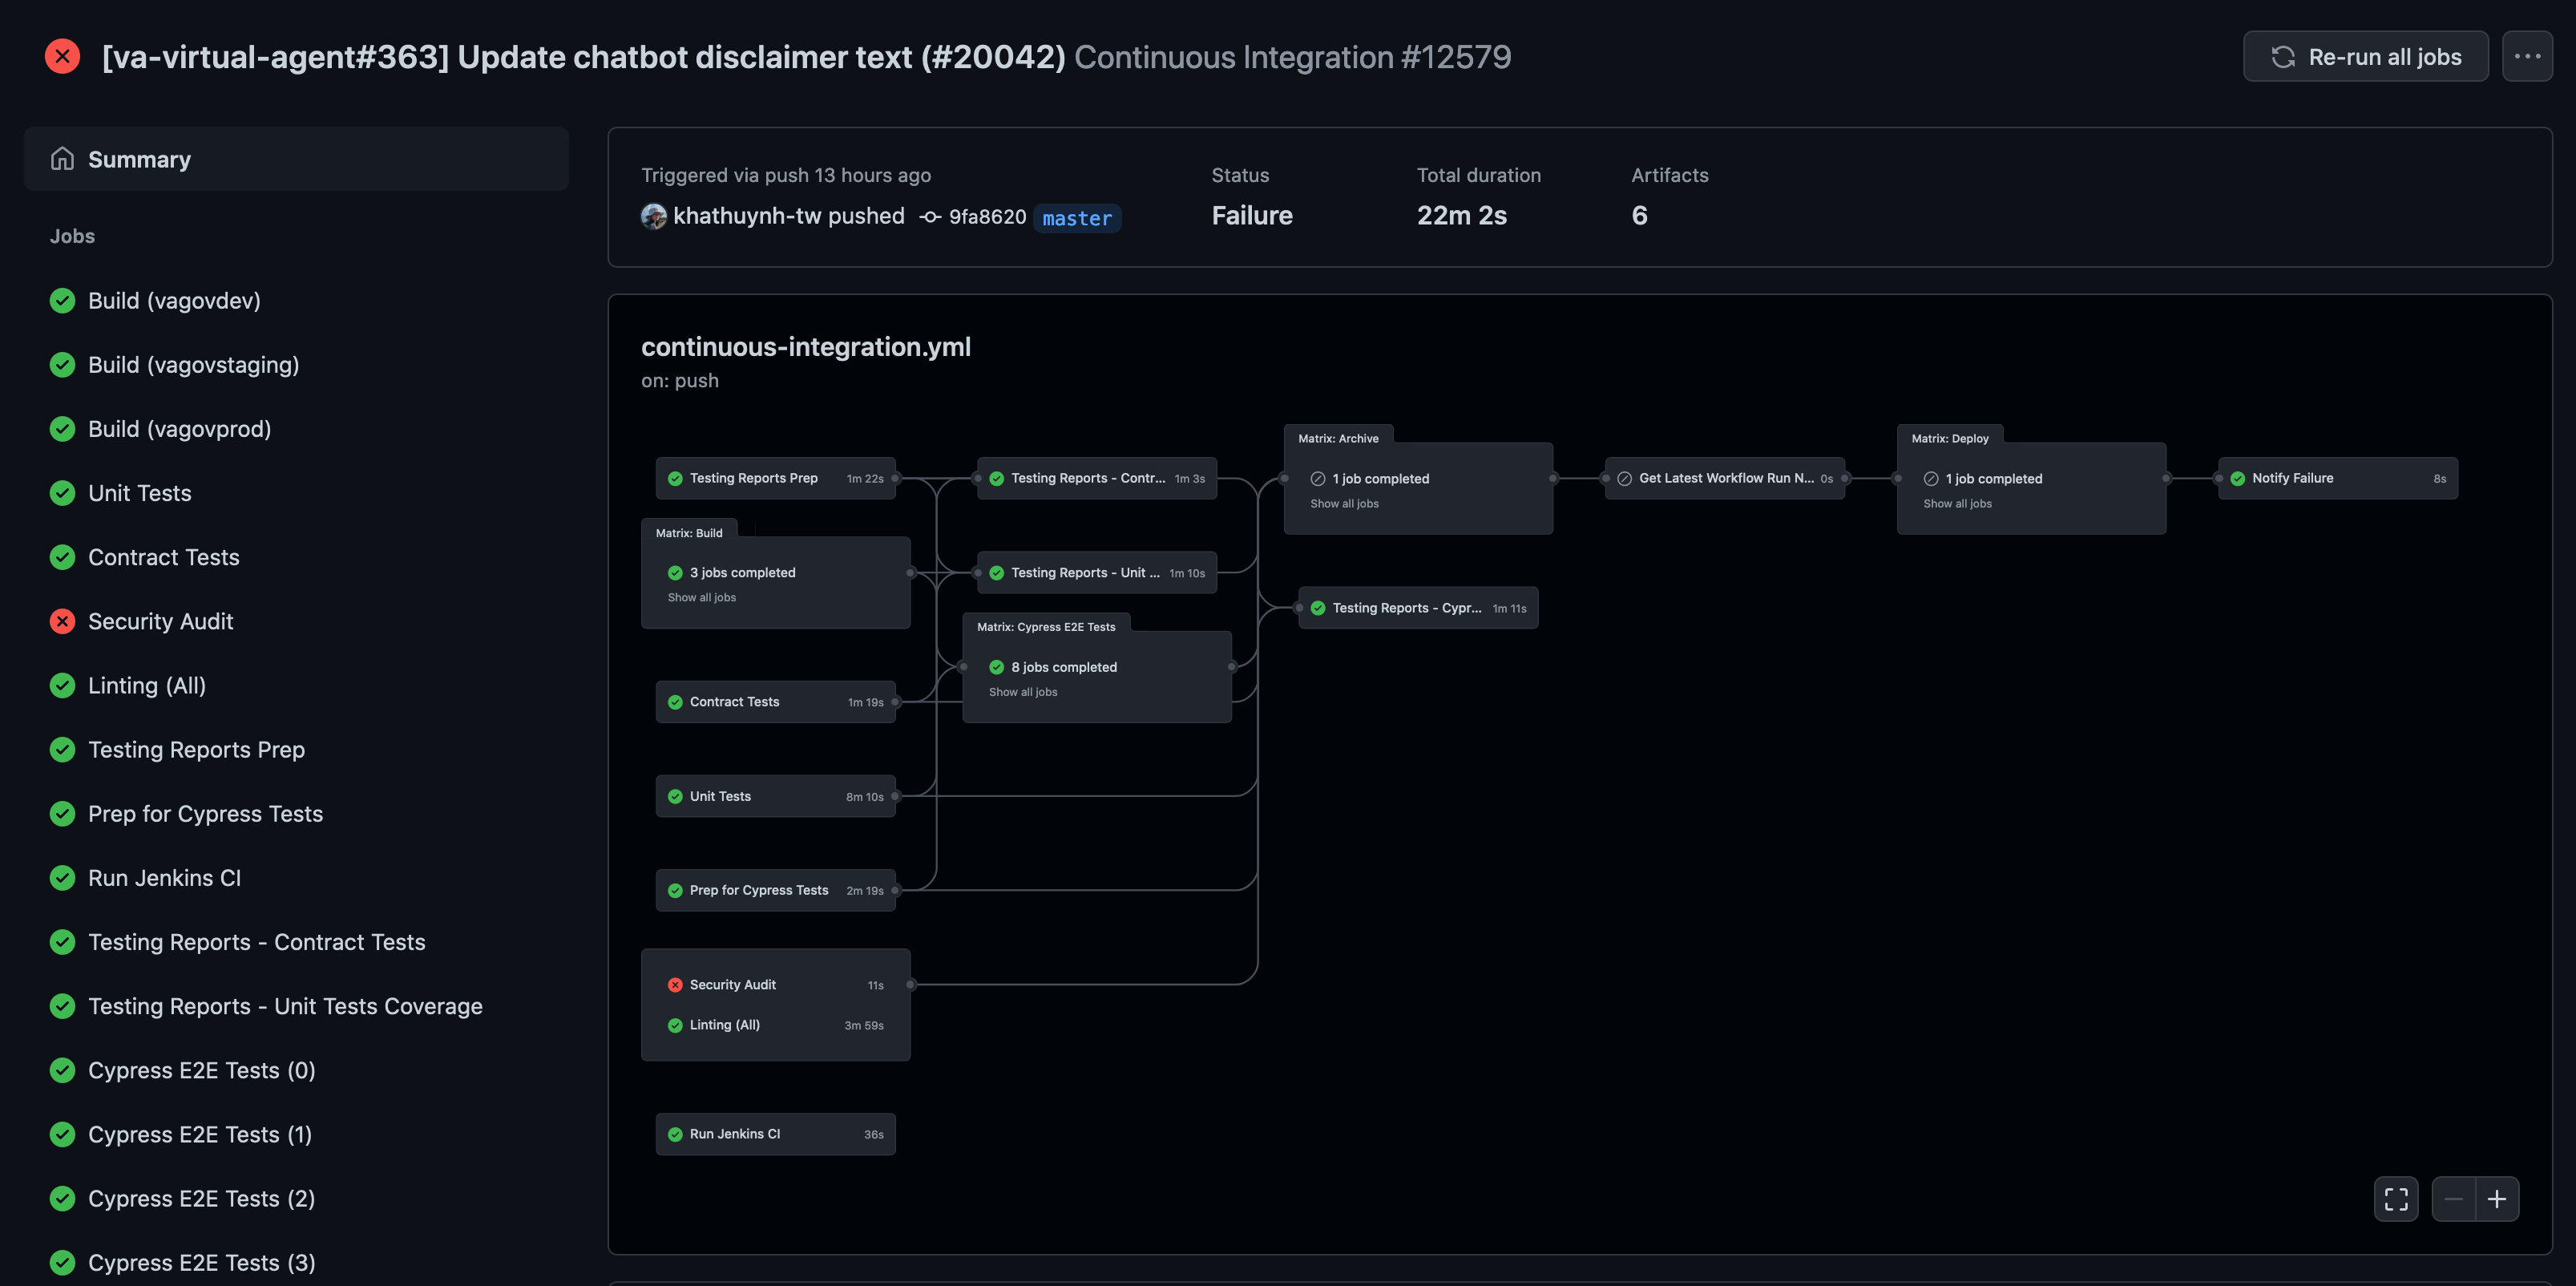The height and width of the screenshot is (1286, 2576).
Task: Click the Re-run all jobs button
Action: (x=2366, y=56)
